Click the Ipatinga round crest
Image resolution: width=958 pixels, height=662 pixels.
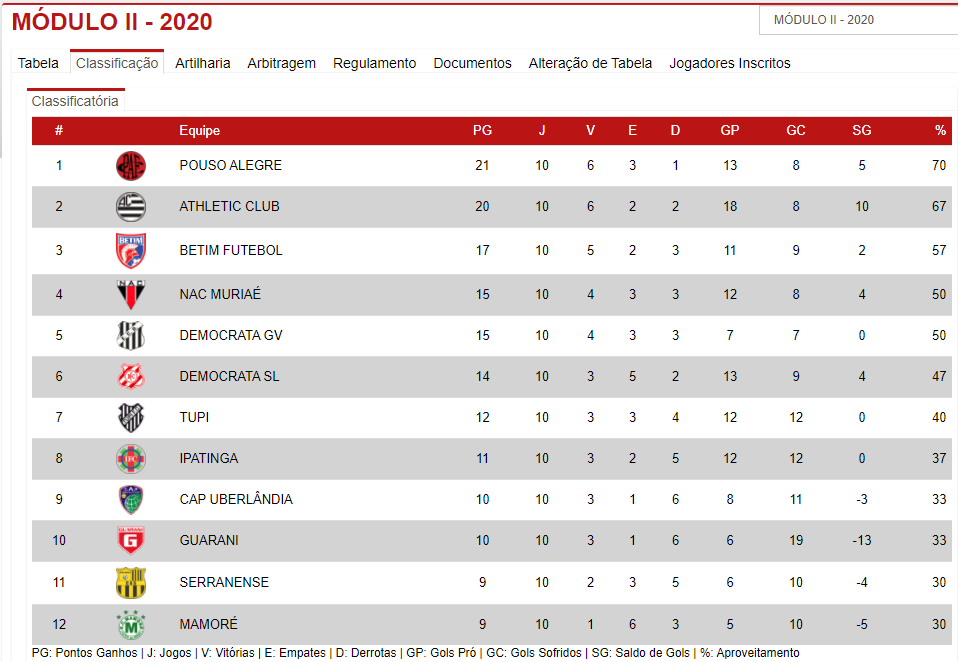[131, 459]
